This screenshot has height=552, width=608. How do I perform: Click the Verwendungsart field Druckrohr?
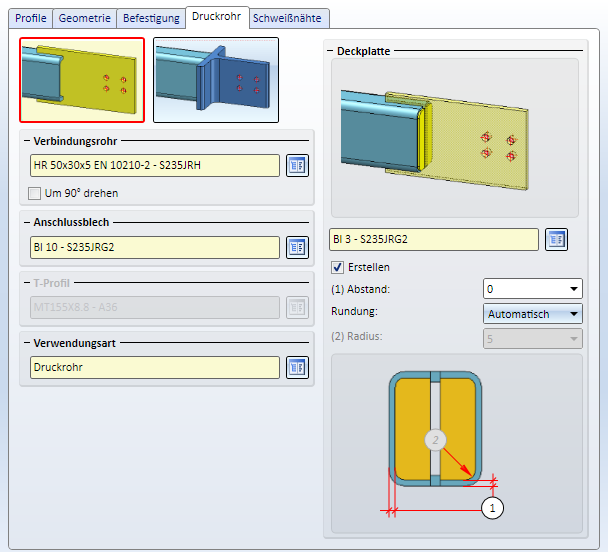coord(155,367)
